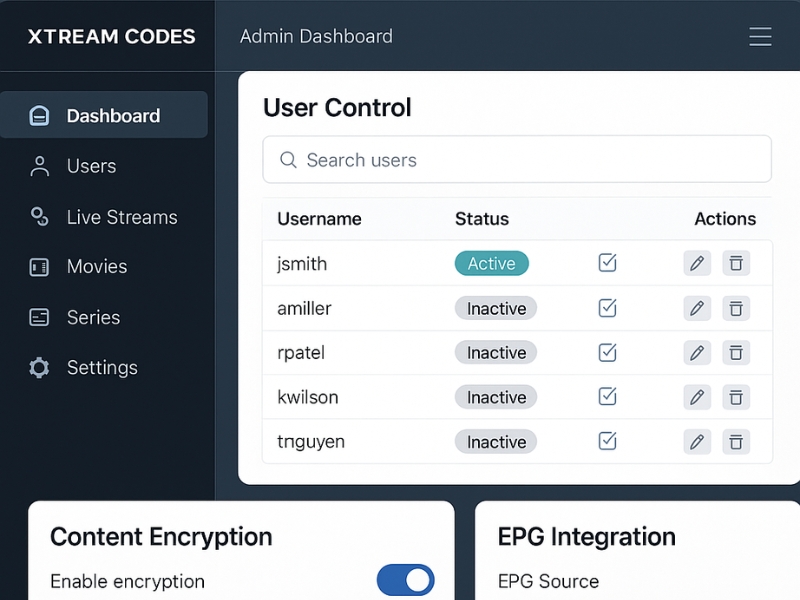This screenshot has width=800, height=600.
Task: Click the Inactive badge for kwilson
Action: click(x=496, y=397)
